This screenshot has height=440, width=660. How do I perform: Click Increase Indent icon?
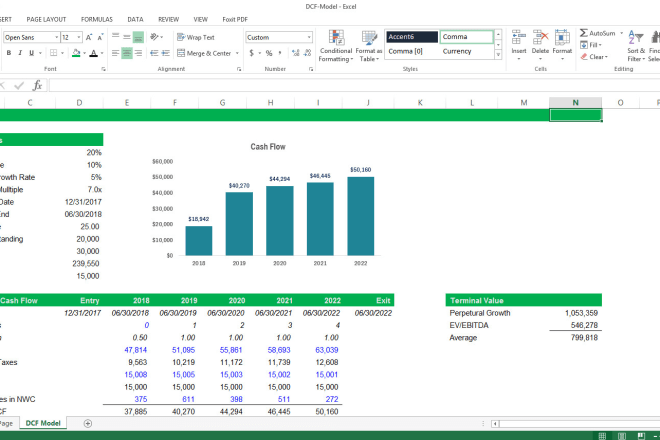coord(165,53)
